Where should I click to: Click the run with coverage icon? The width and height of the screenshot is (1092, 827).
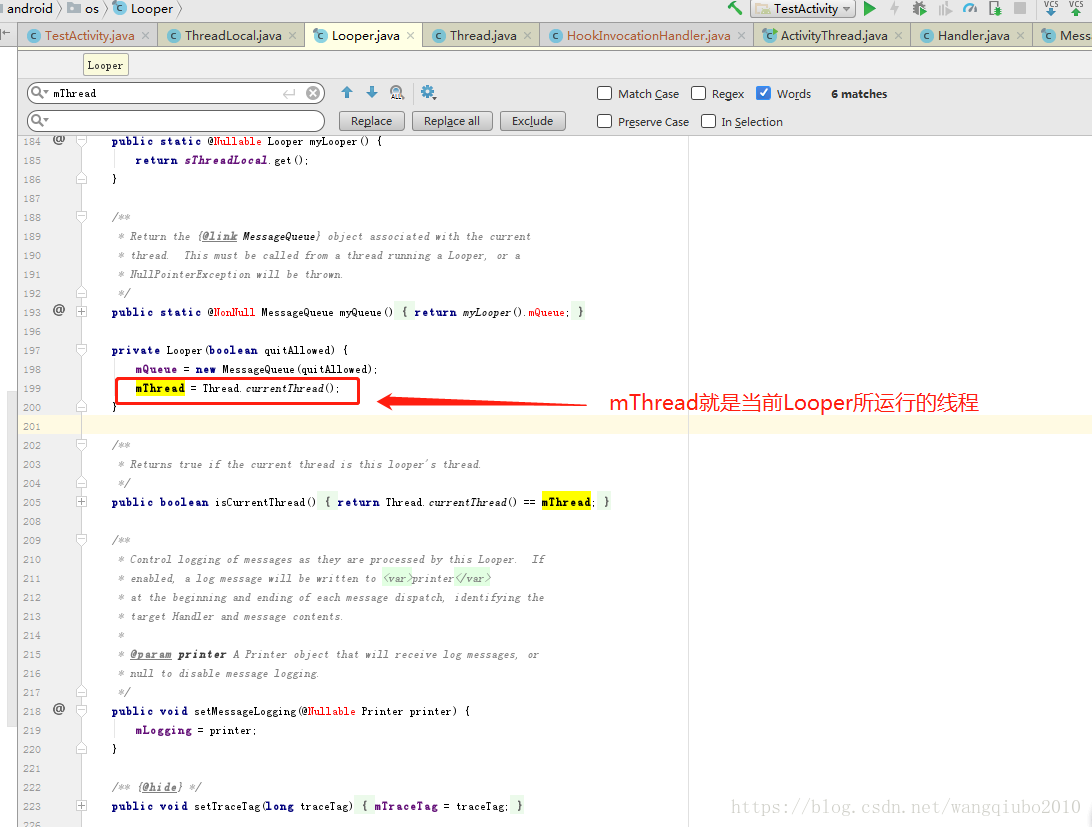click(x=945, y=8)
